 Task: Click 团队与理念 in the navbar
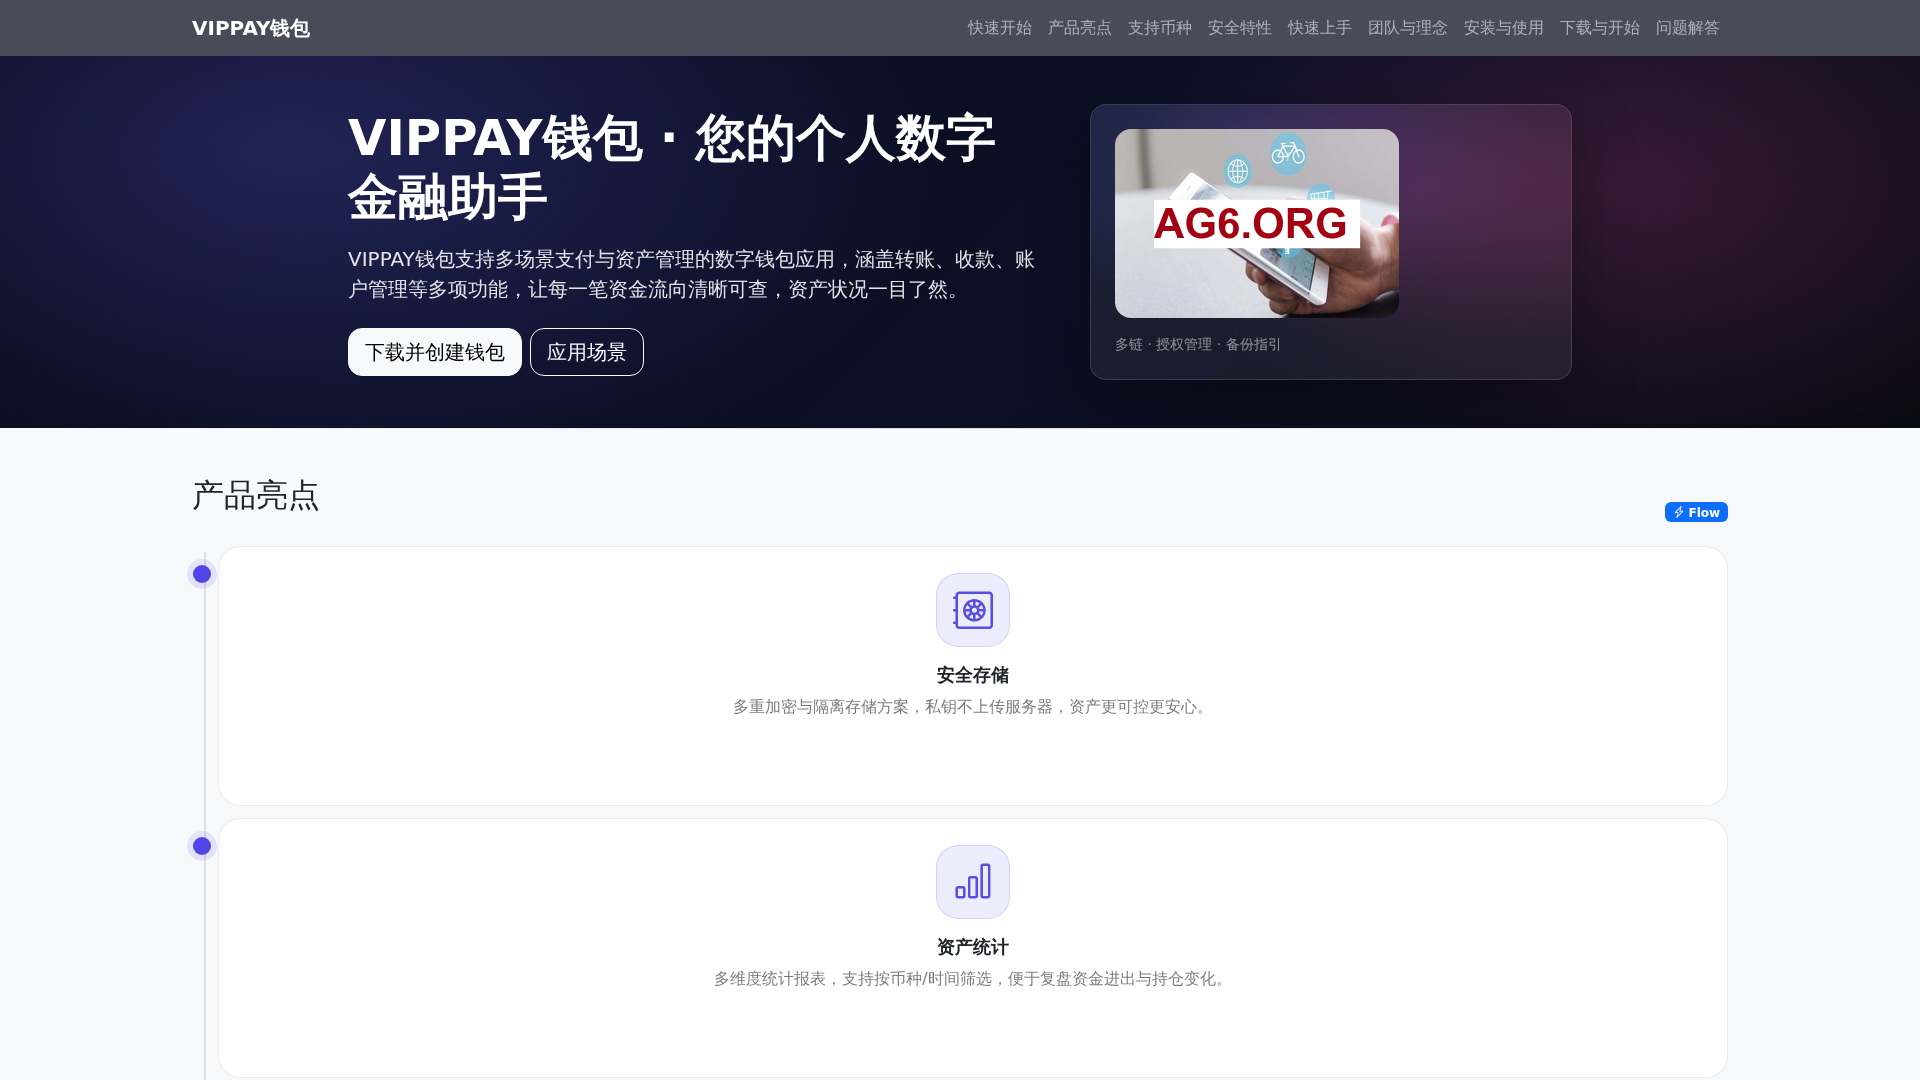1407,28
